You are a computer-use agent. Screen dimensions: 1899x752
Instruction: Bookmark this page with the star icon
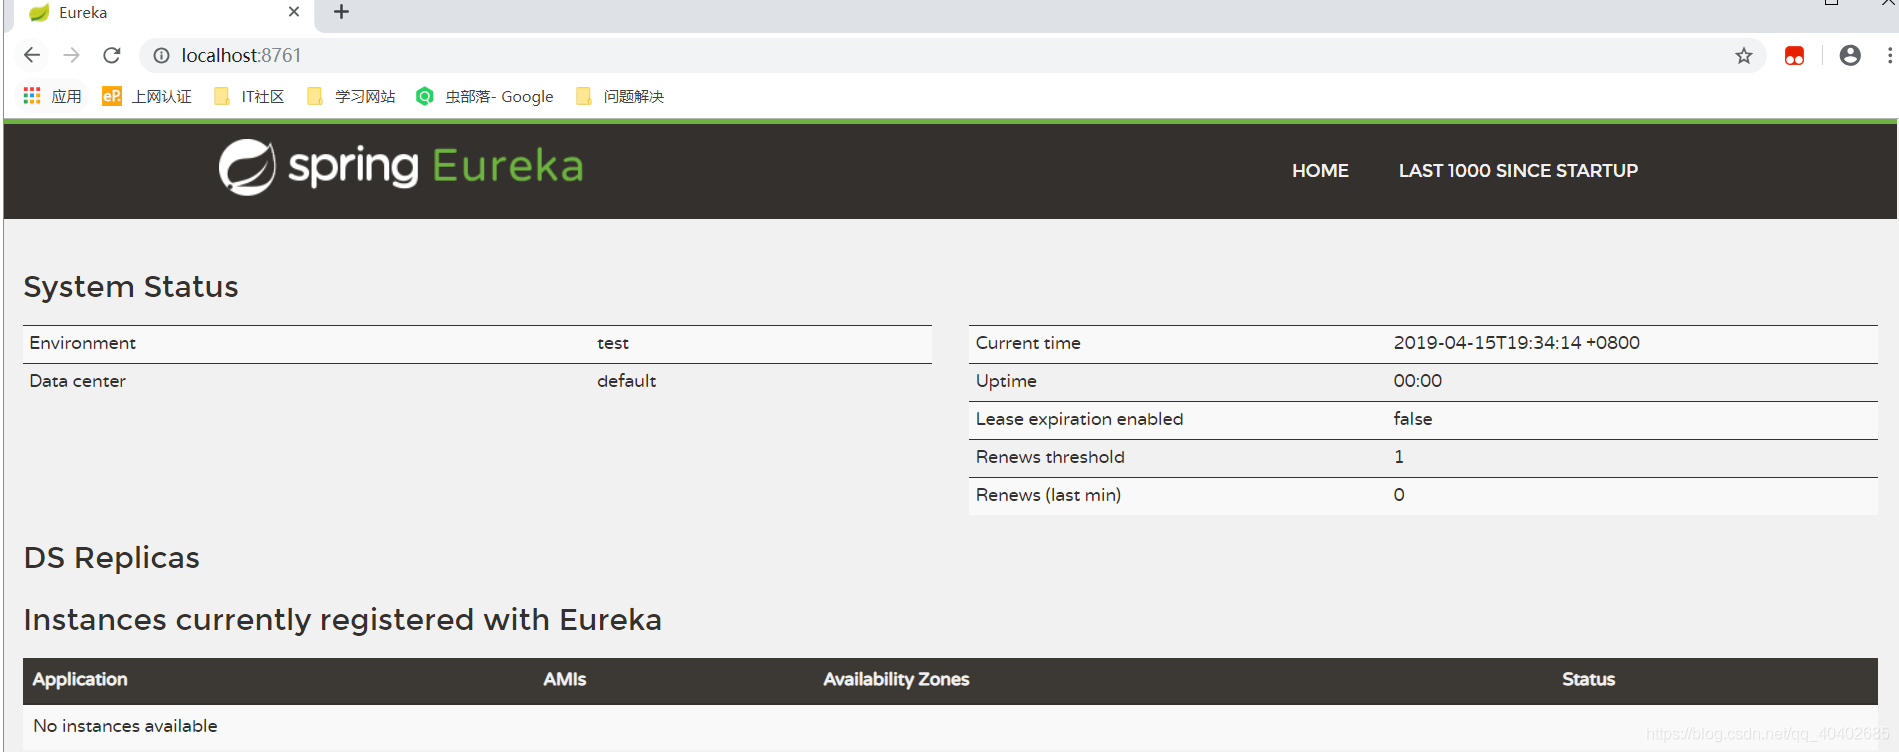click(1744, 56)
